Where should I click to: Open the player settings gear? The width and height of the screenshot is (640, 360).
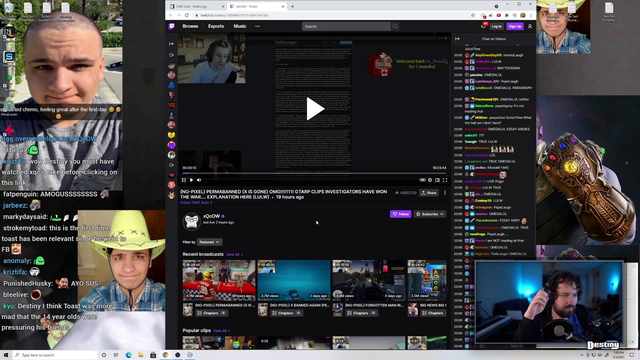[x=430, y=180]
